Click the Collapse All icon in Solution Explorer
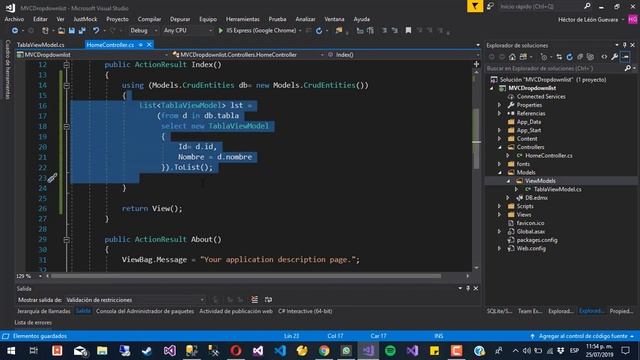The width and height of the screenshot is (640, 360). pos(580,57)
